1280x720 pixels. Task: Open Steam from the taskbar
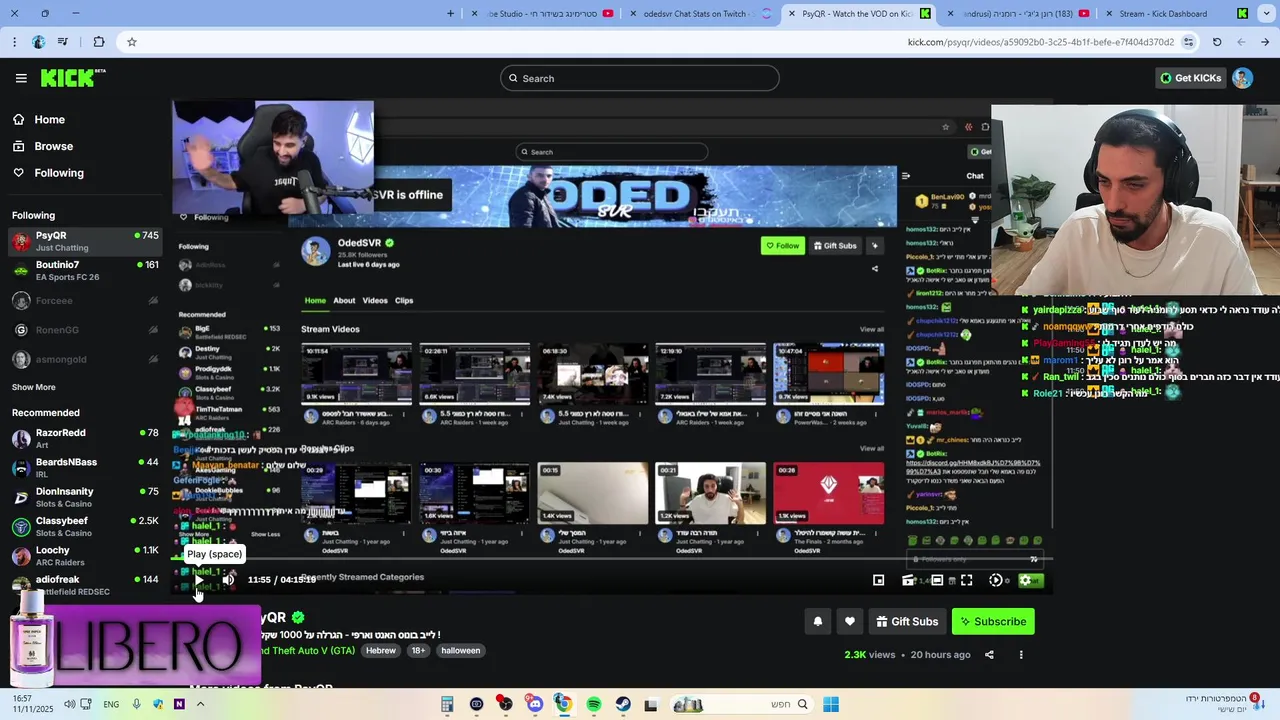point(623,704)
